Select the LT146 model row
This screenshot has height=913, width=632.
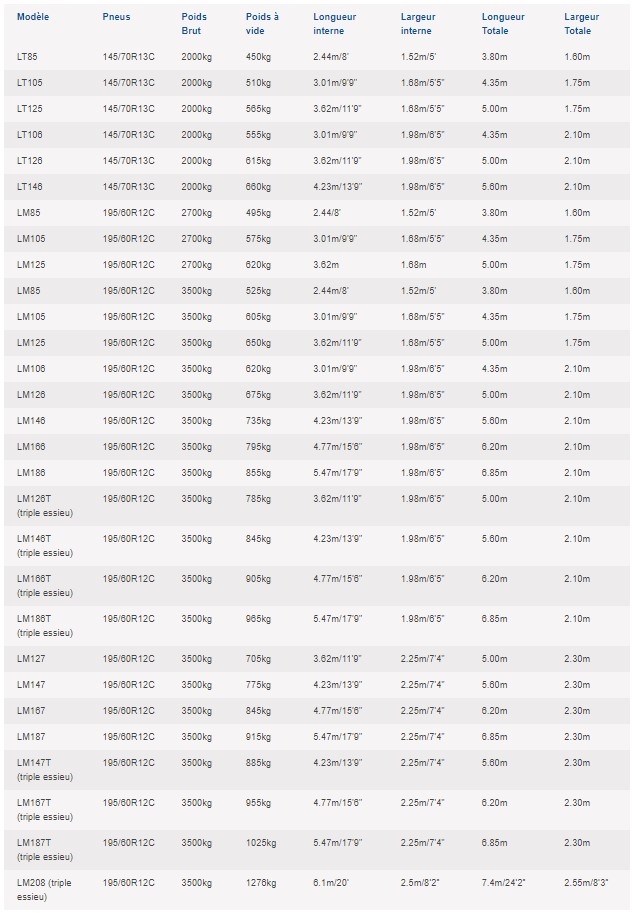(316, 187)
